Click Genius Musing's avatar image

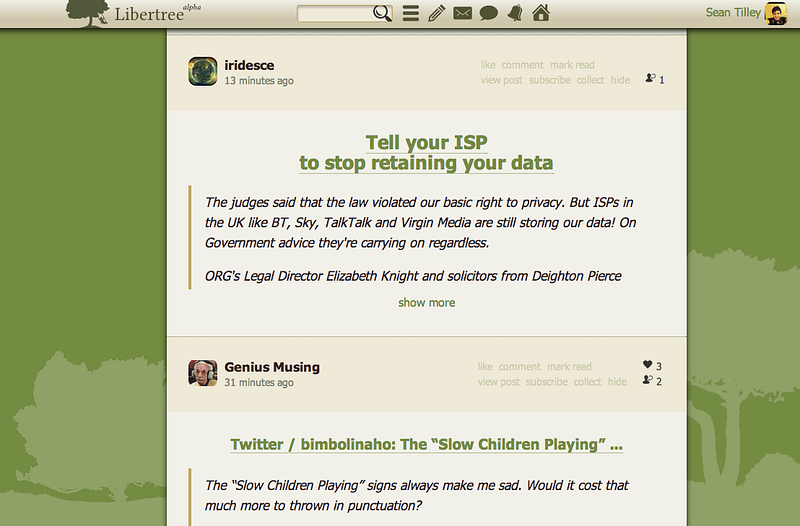coord(203,373)
